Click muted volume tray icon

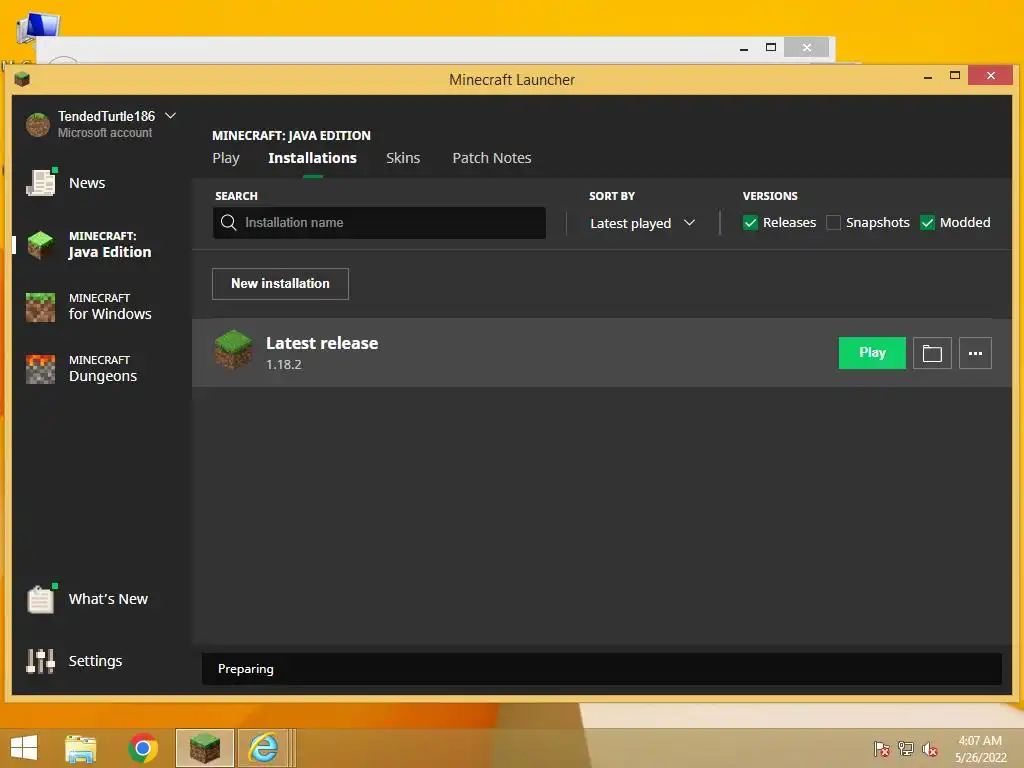[x=930, y=749]
